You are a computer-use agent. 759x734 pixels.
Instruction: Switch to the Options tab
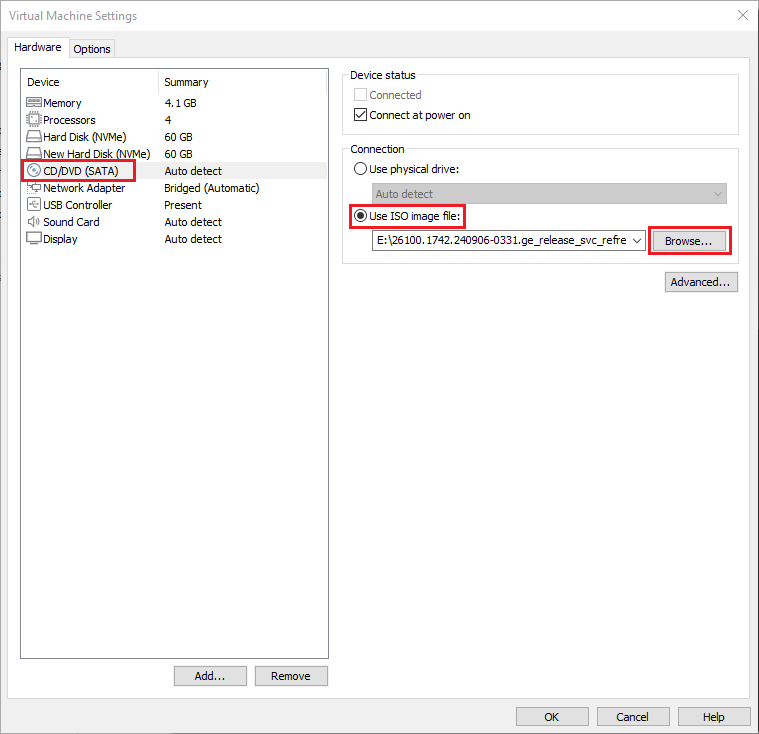click(92, 49)
